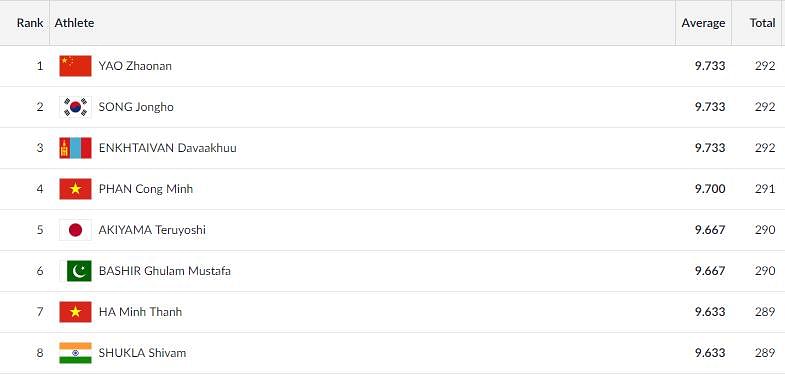The image size is (785, 375).
Task: Open athlete SONG Jongho's name
Action: 136,107
